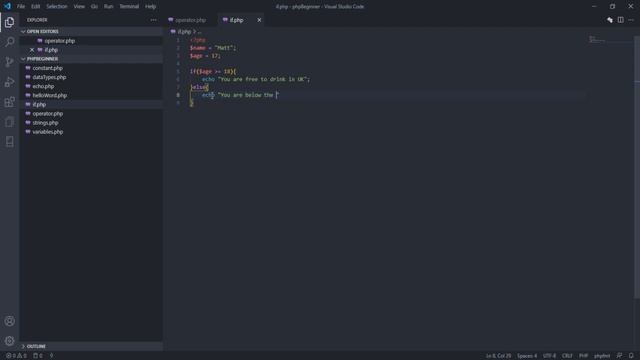Viewport: 640px width, 360px height.
Task: Open Explorer's three-dot Views and More Actions
Action: tap(153, 20)
